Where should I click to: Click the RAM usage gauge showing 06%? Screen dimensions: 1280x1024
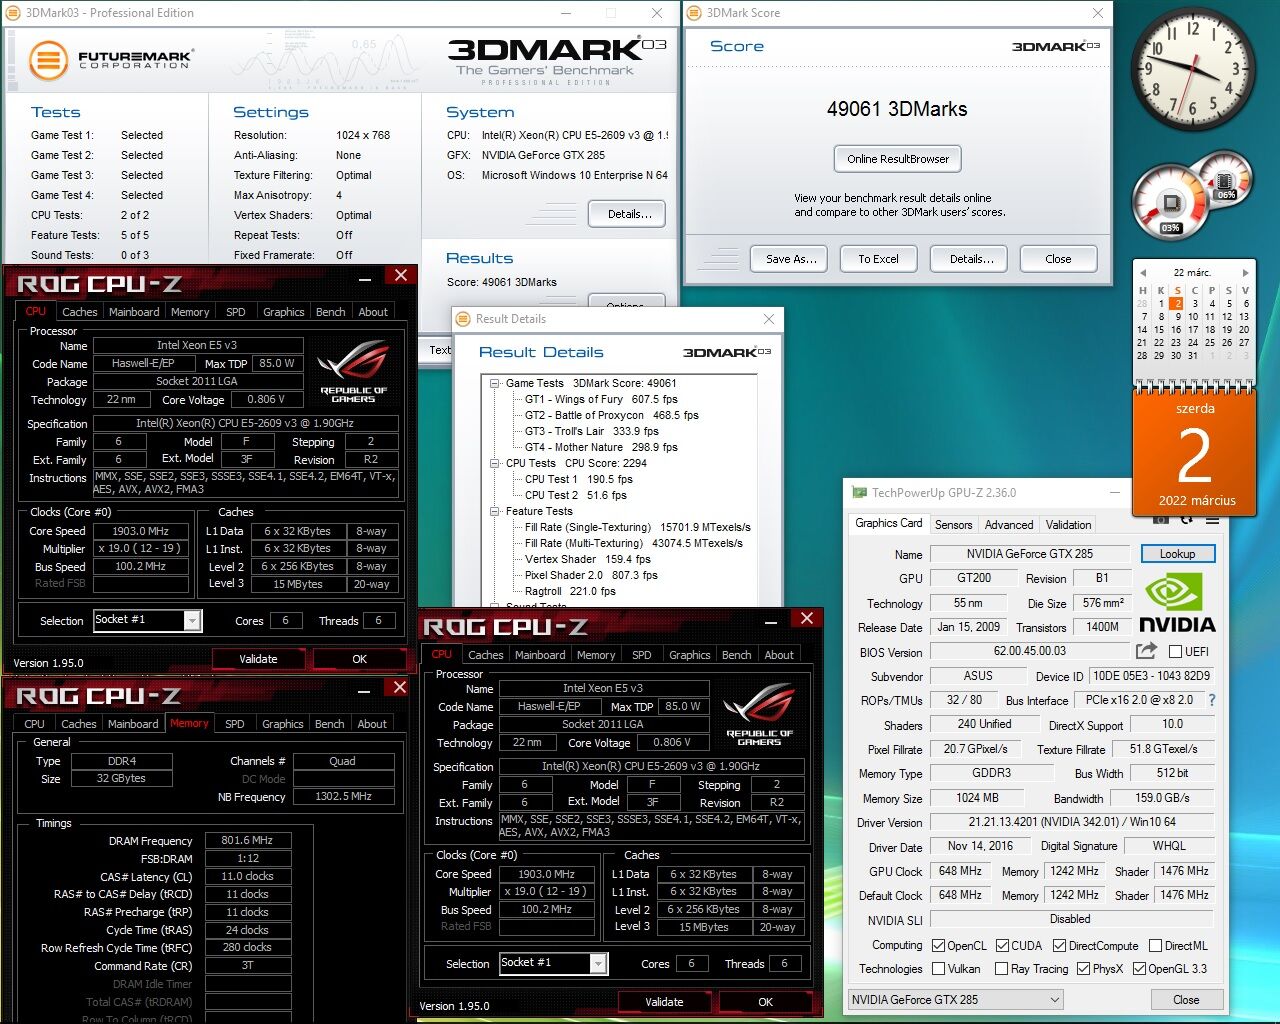pos(1224,182)
